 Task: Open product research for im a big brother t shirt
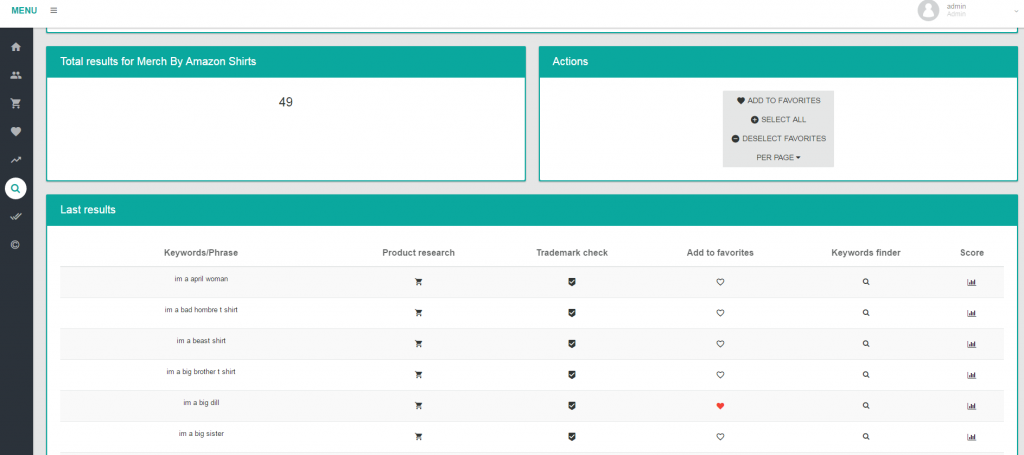point(419,375)
